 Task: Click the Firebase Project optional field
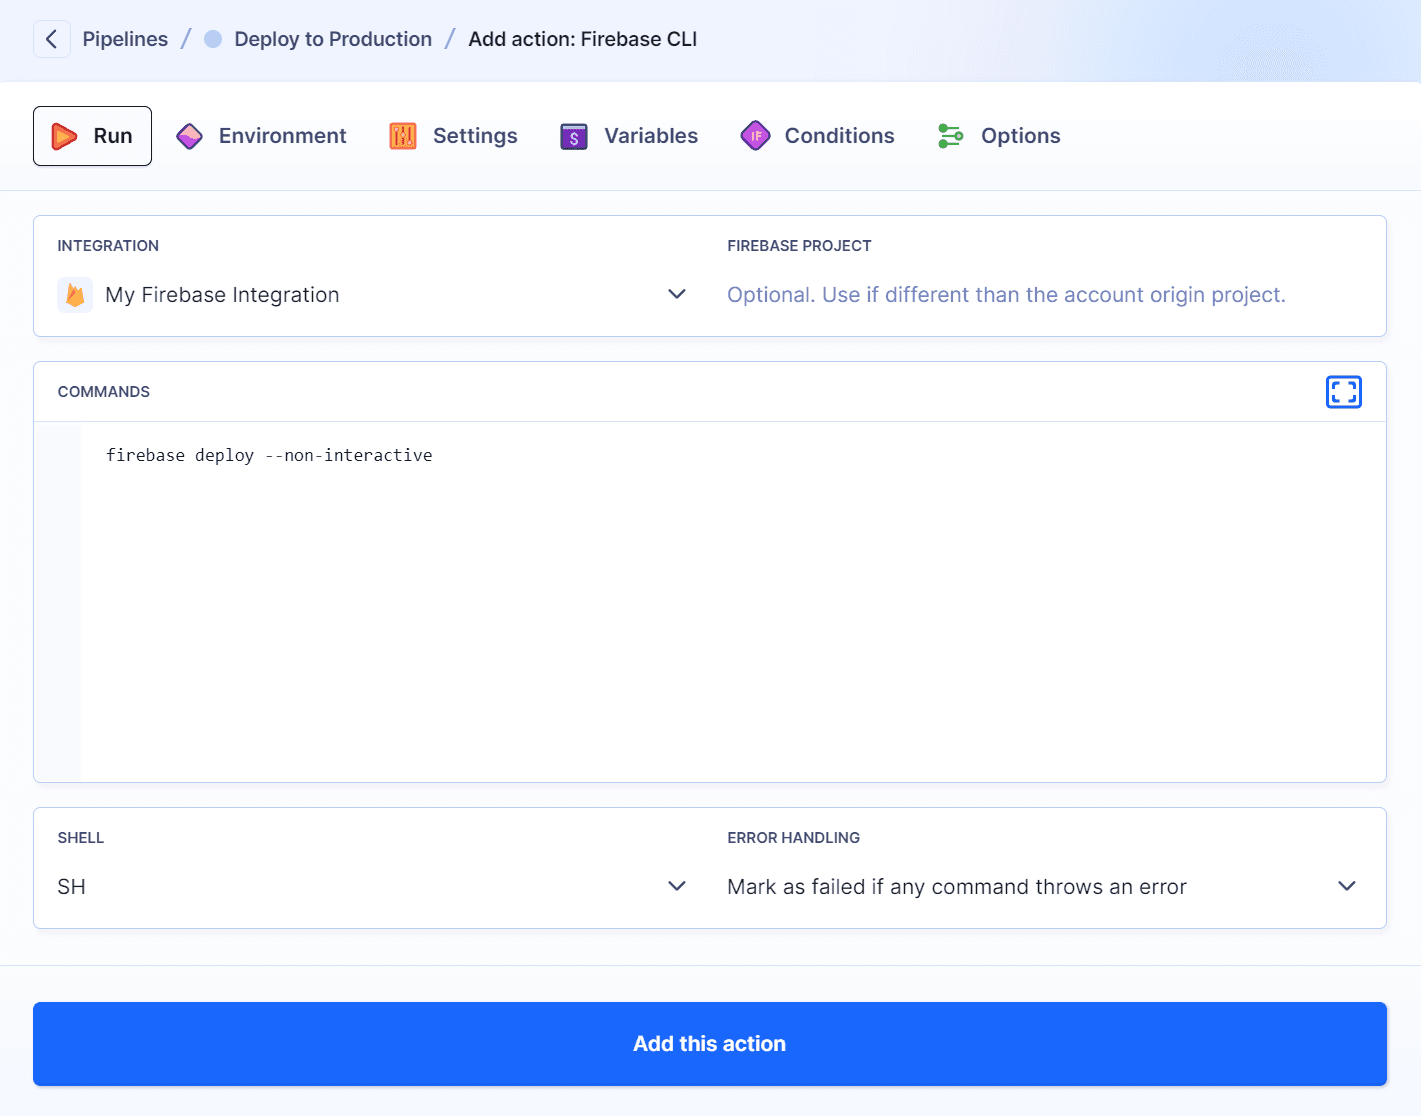(1006, 294)
